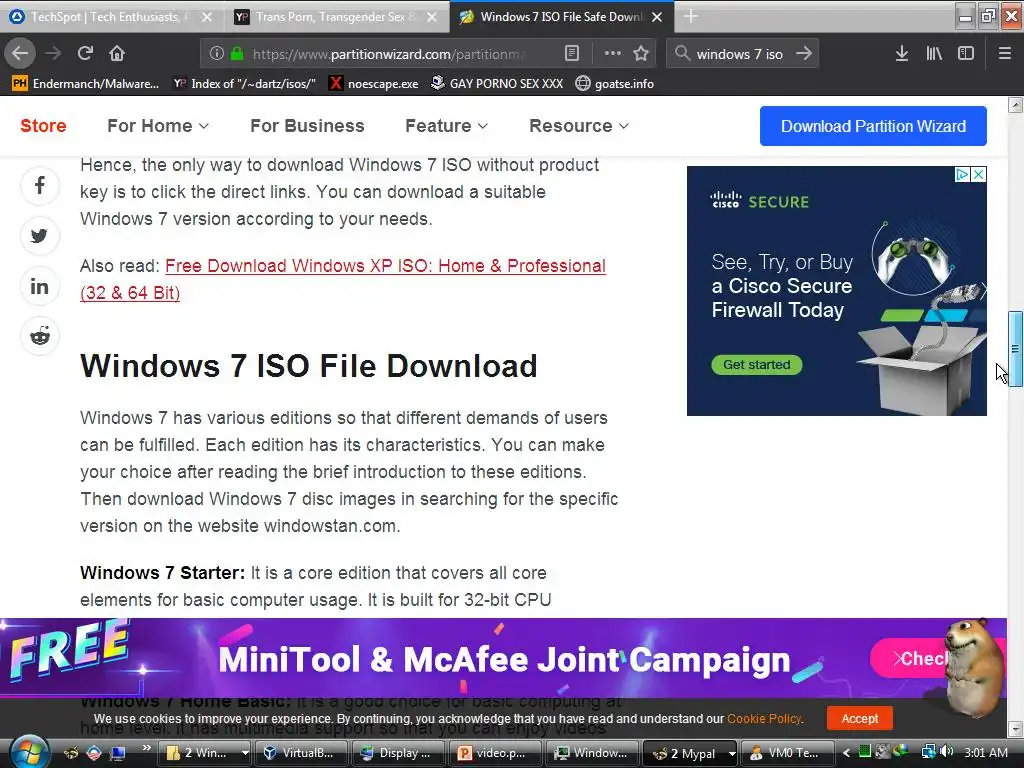This screenshot has height=768, width=1024.
Task: Click the MiniTool & McAfee Joint Campaign banner
Action: coord(504,660)
